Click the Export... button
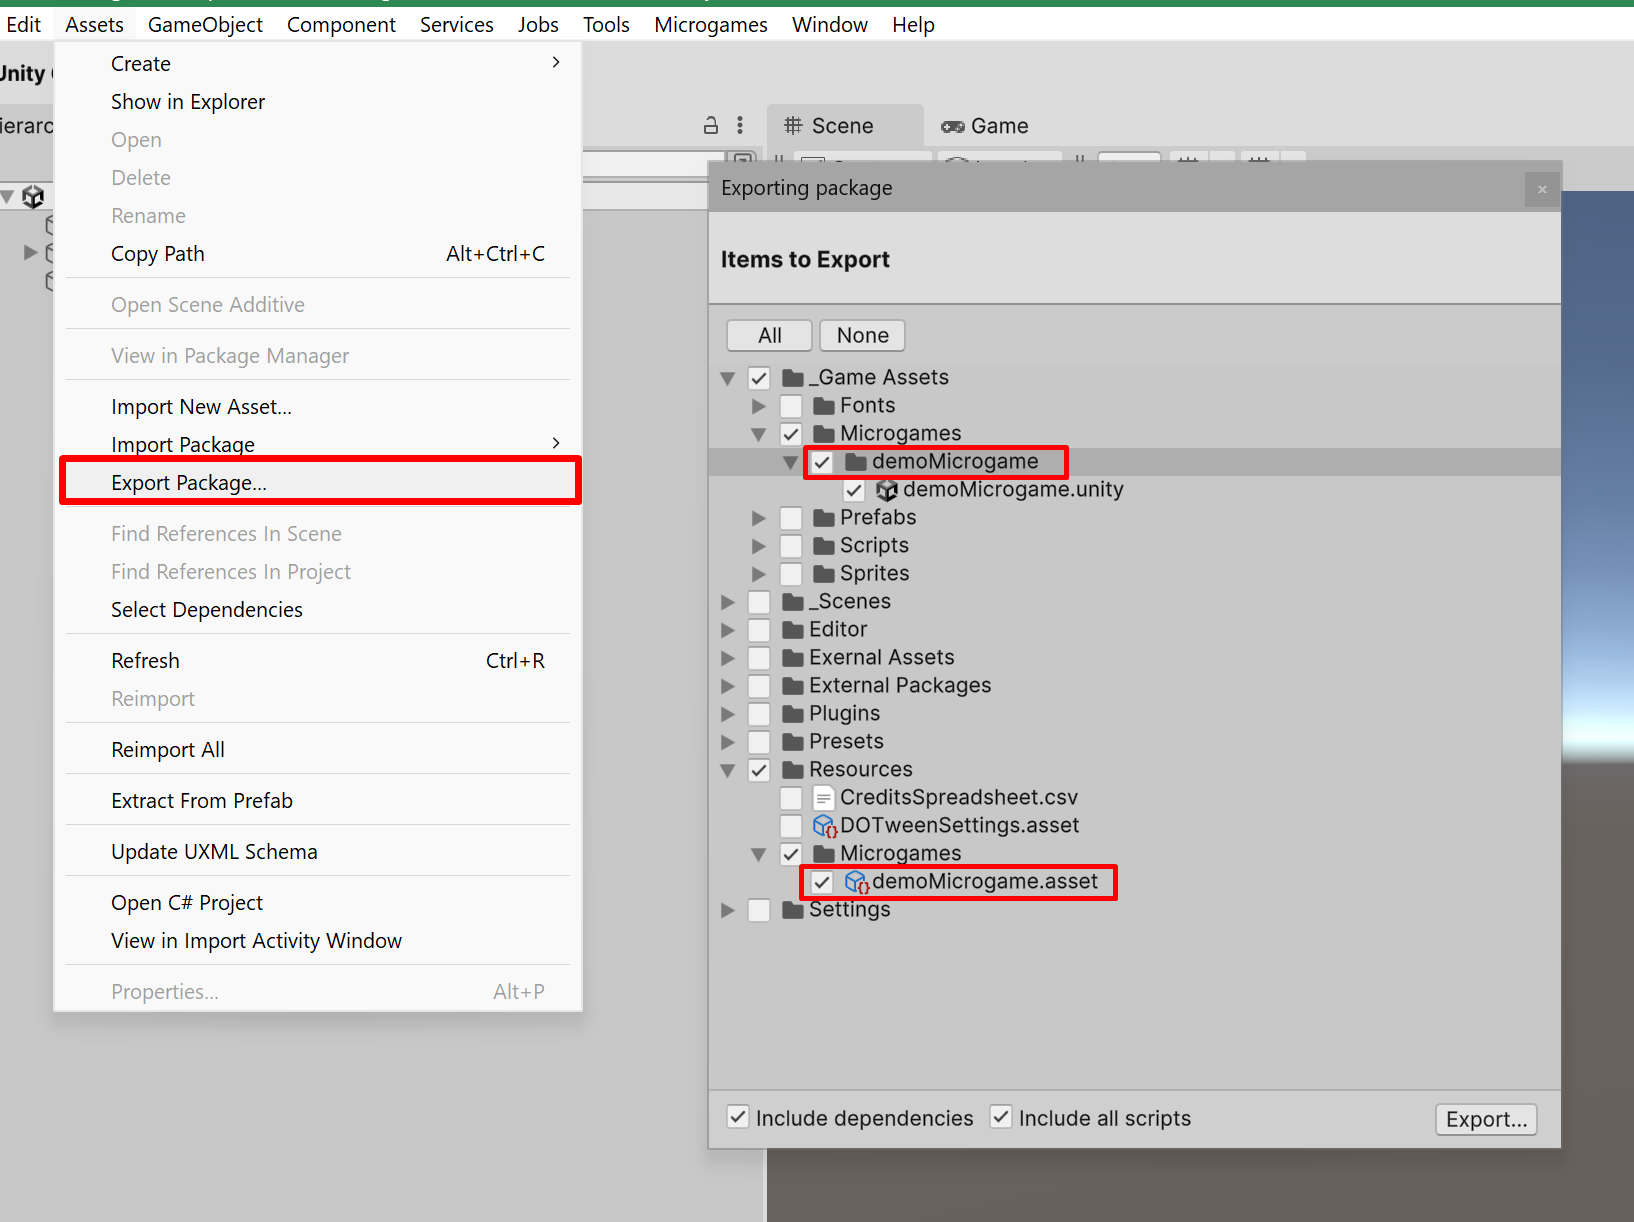1634x1222 pixels. (x=1486, y=1119)
